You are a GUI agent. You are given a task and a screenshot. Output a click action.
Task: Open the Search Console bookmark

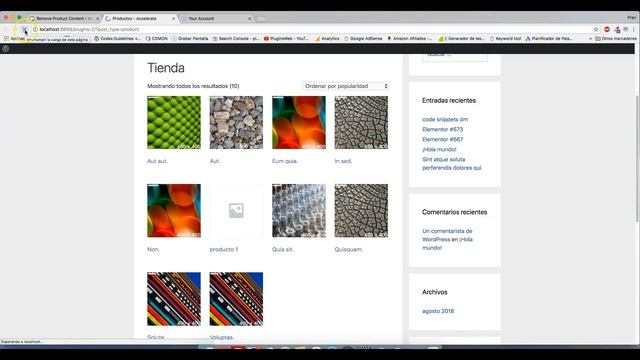(x=236, y=38)
